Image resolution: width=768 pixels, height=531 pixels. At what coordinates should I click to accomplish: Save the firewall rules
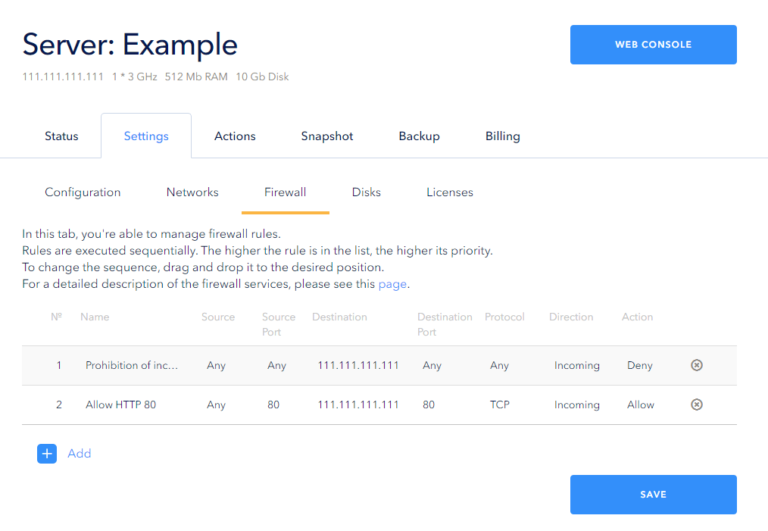point(653,494)
